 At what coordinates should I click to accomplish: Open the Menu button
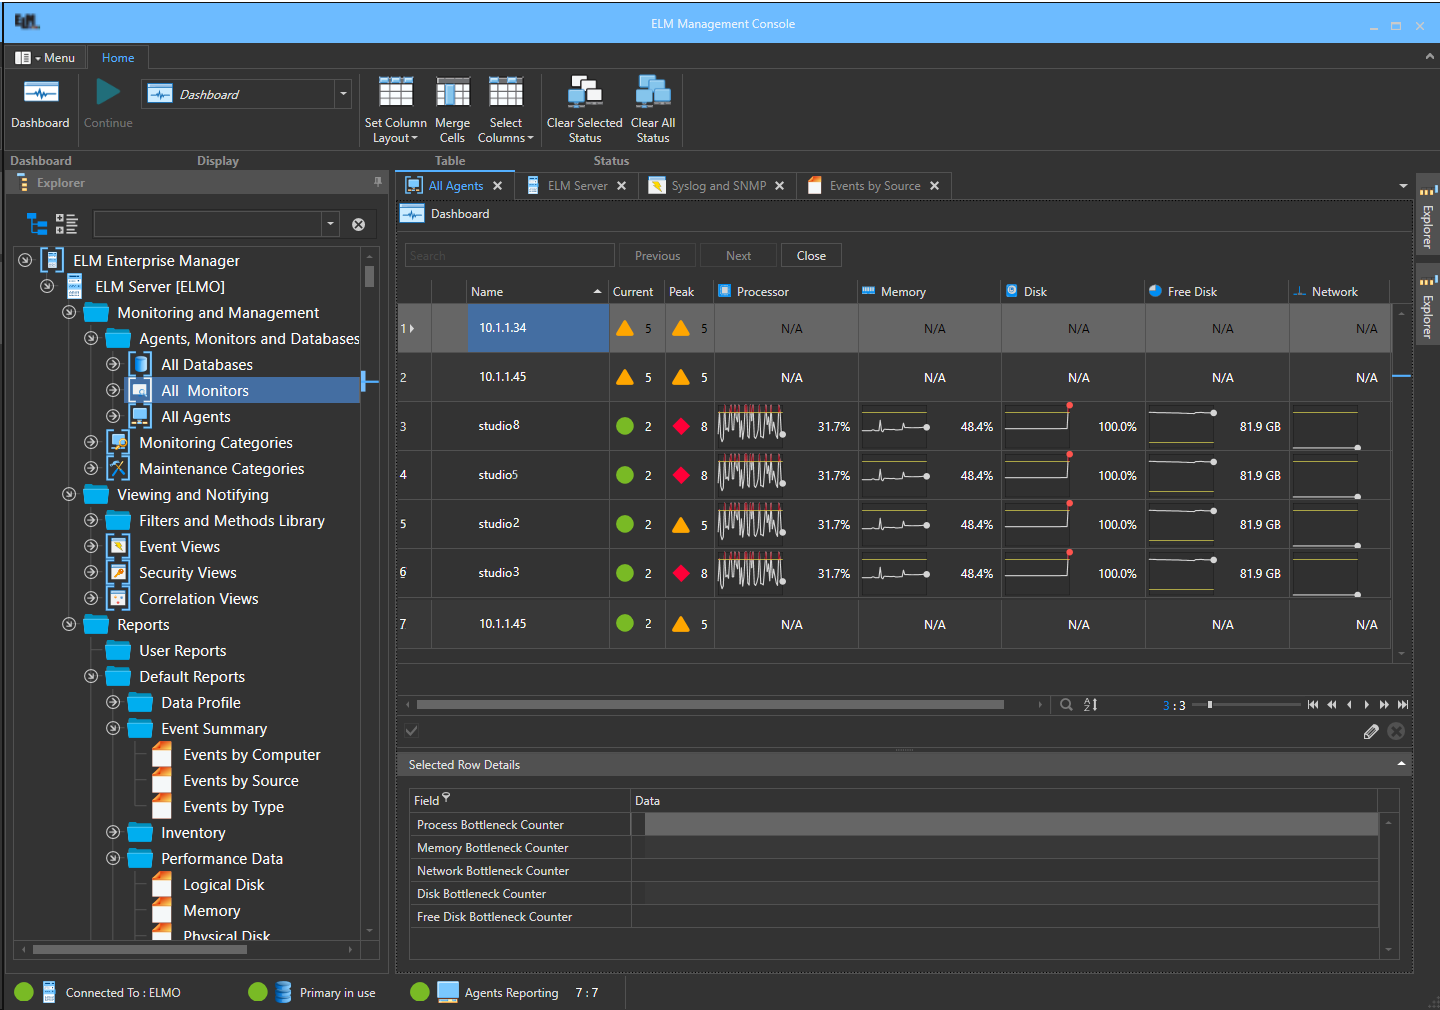[x=45, y=57]
